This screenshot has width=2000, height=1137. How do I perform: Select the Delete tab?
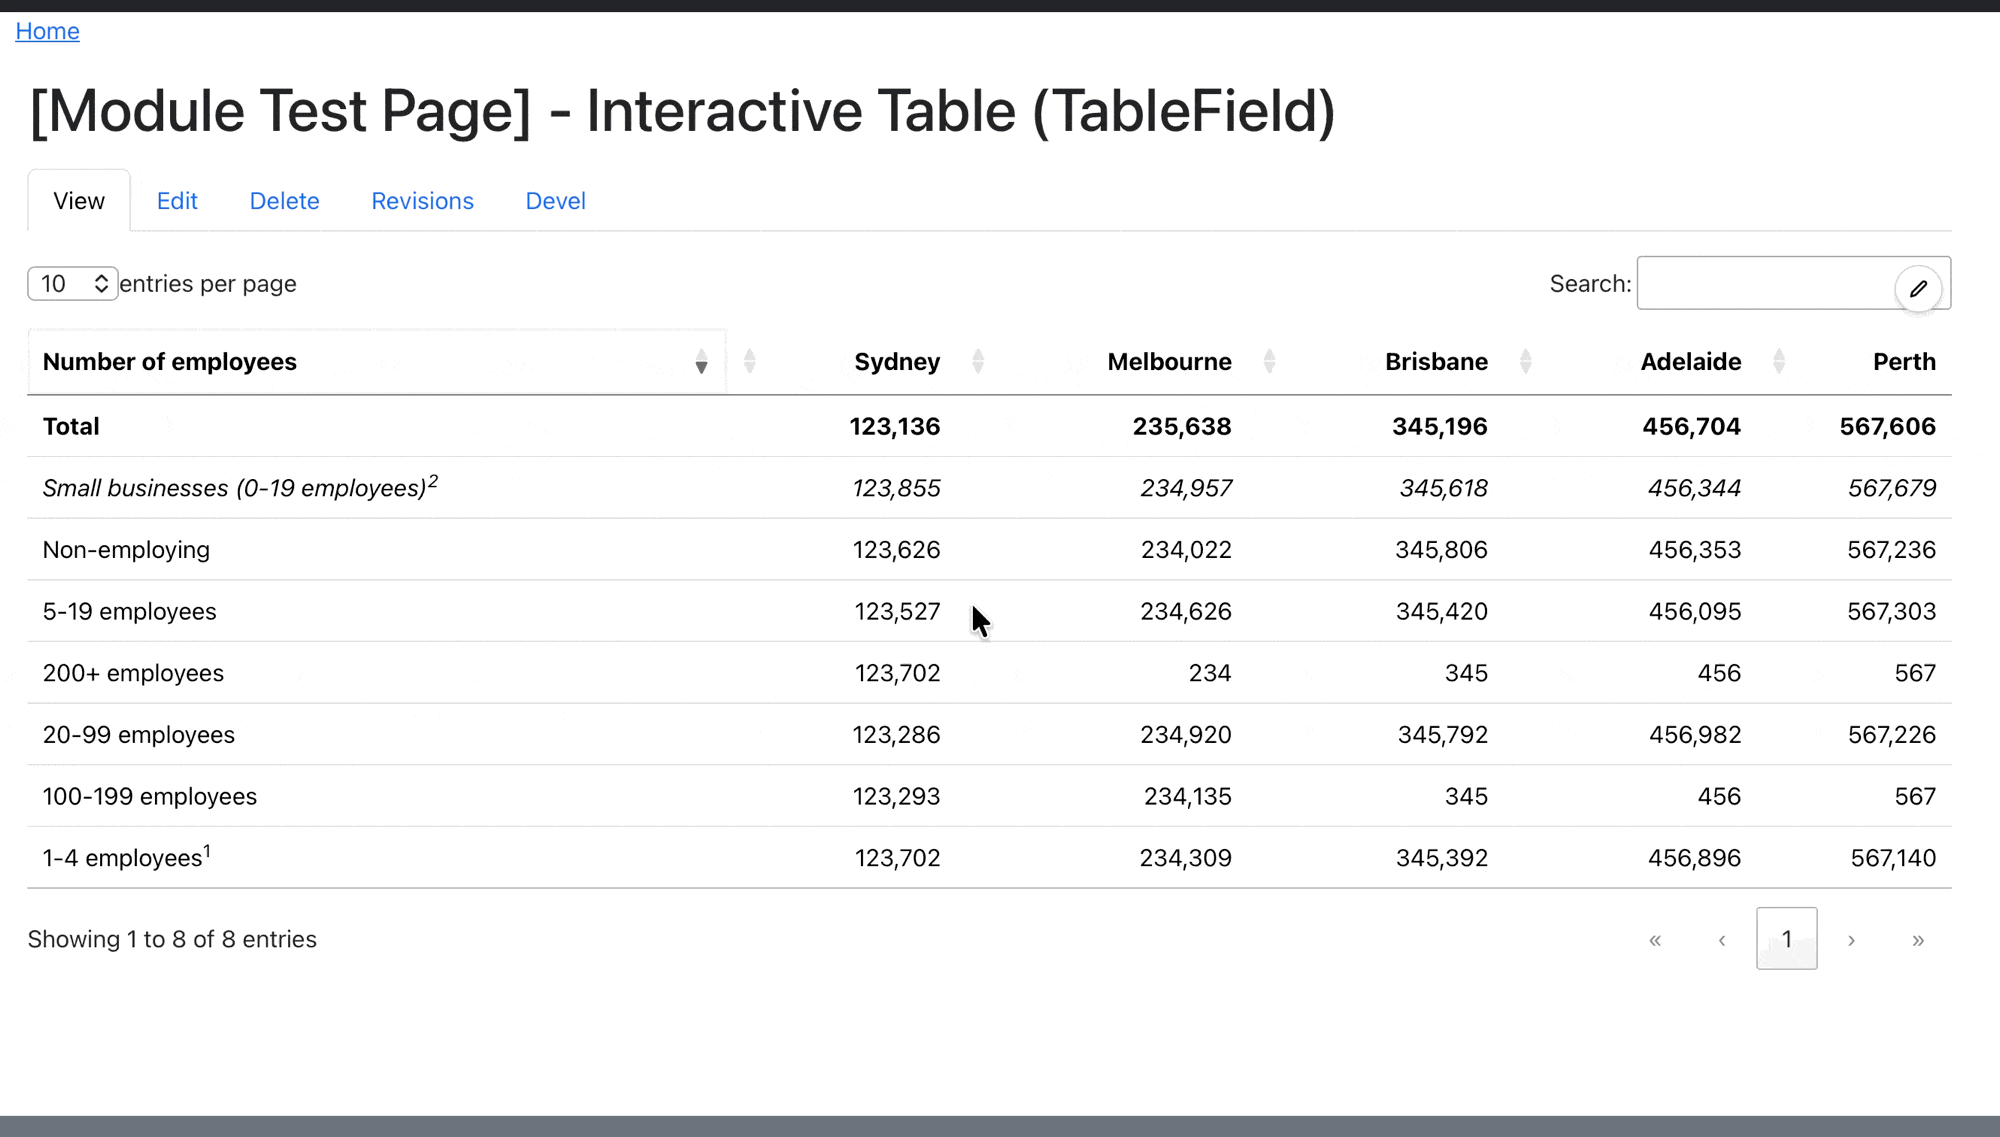284,201
